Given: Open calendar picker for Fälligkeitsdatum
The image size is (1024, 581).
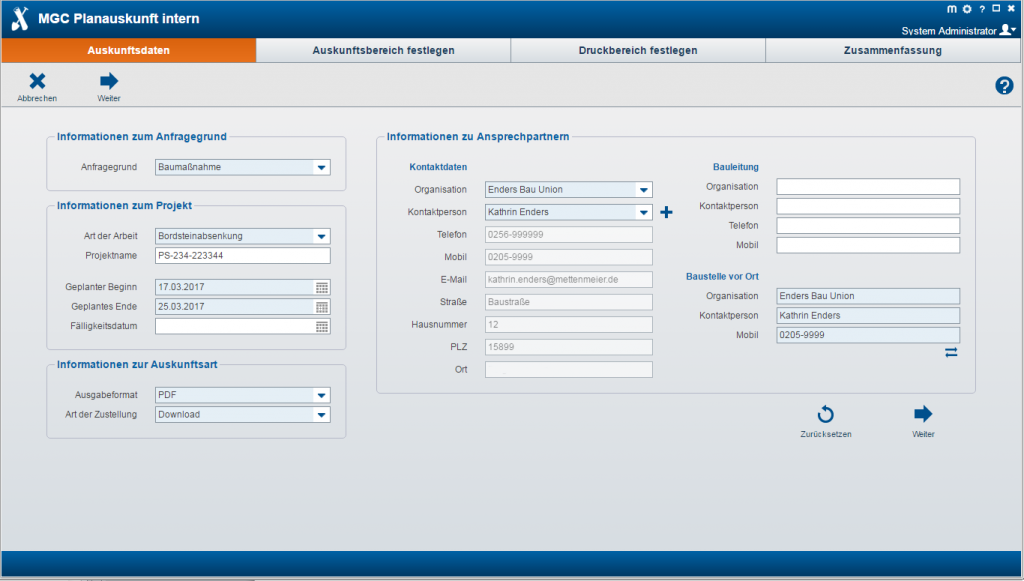Looking at the screenshot, I should (x=322, y=326).
